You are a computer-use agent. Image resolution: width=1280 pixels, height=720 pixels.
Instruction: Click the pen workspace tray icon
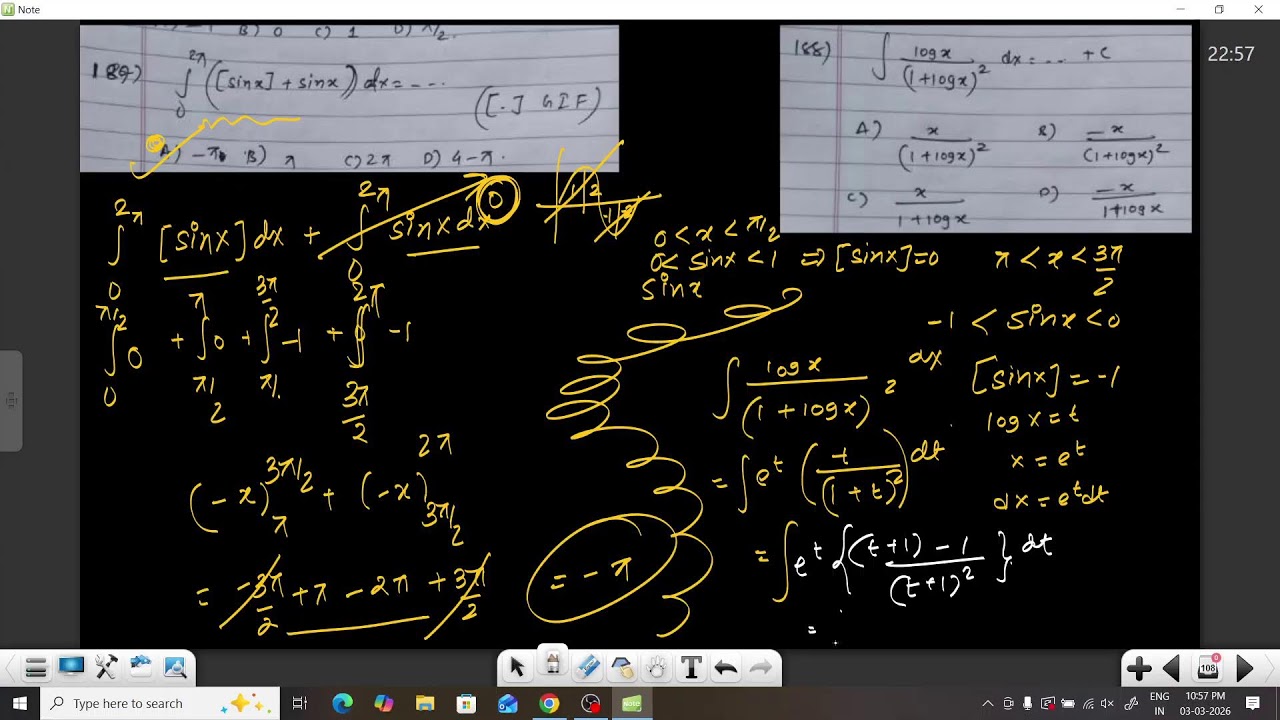pyautogui.click(x=1131, y=703)
